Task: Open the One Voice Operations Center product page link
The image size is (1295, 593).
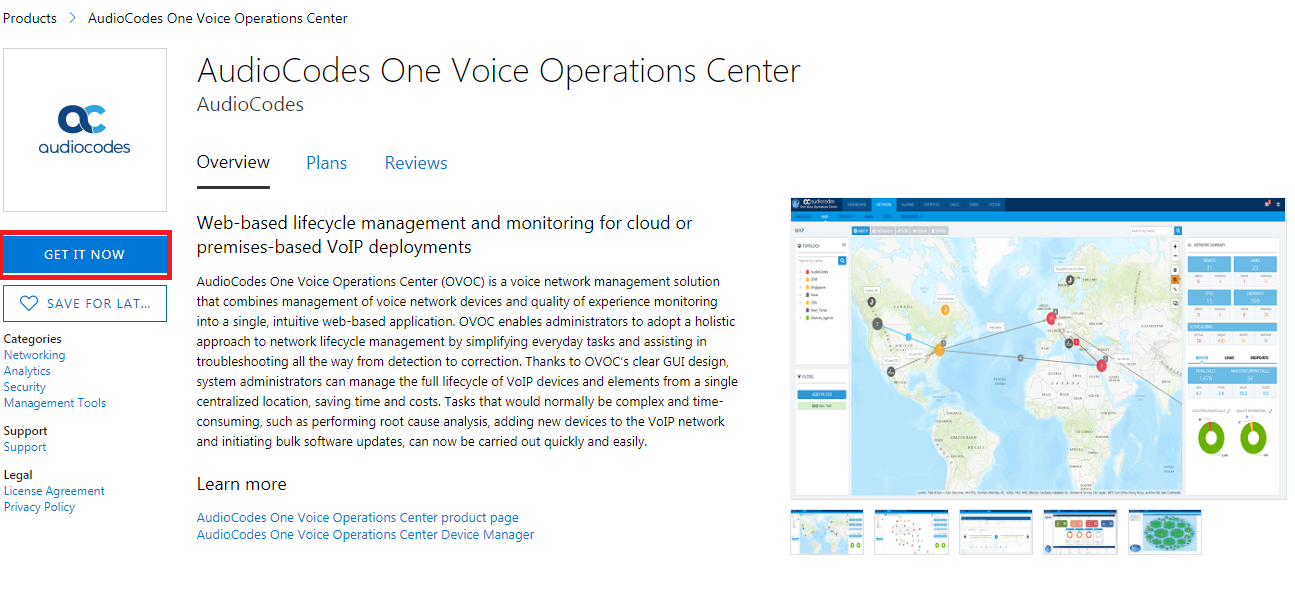Action: 357,518
